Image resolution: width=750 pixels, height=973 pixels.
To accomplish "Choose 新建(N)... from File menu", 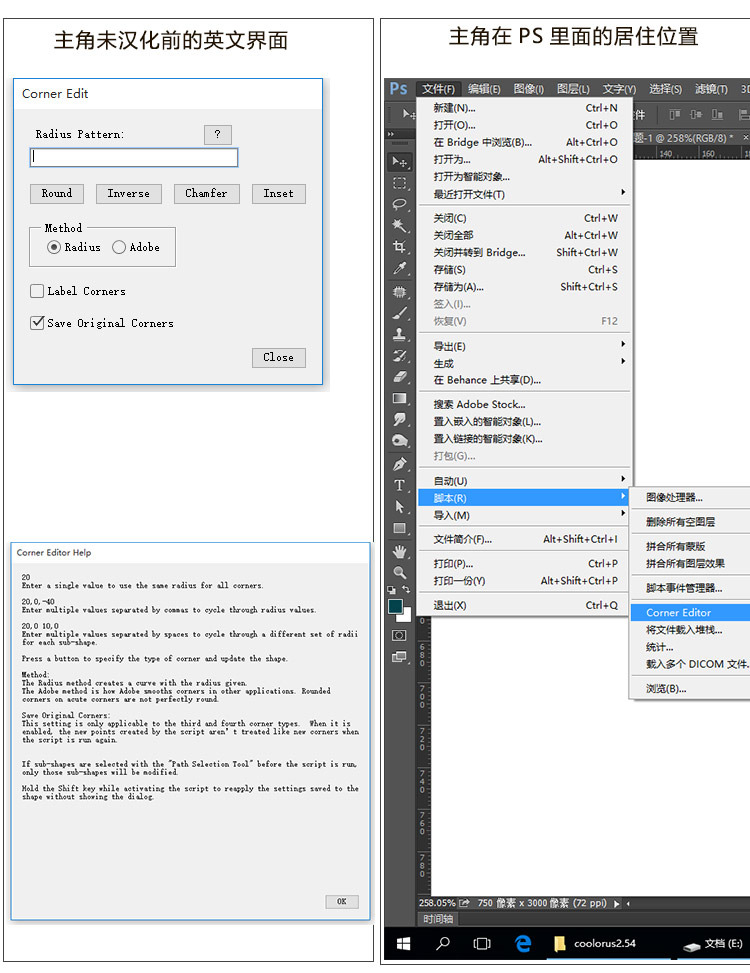I will [525, 108].
